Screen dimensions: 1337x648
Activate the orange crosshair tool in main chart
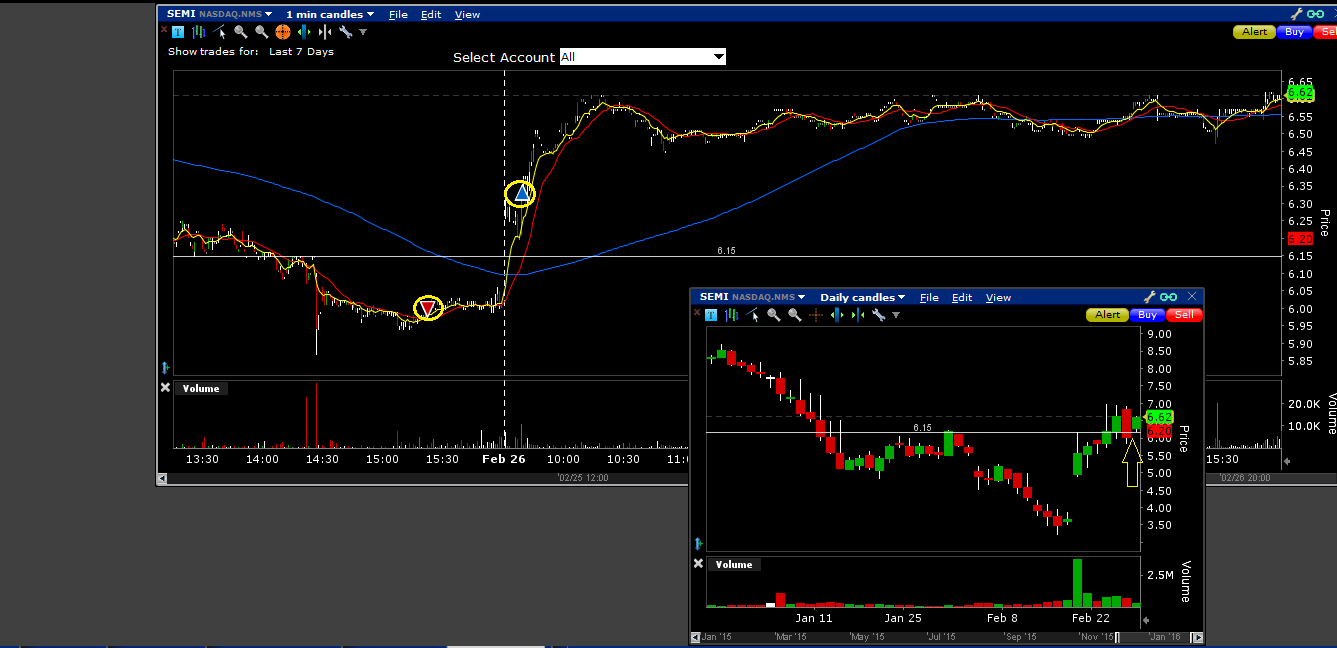coord(282,32)
